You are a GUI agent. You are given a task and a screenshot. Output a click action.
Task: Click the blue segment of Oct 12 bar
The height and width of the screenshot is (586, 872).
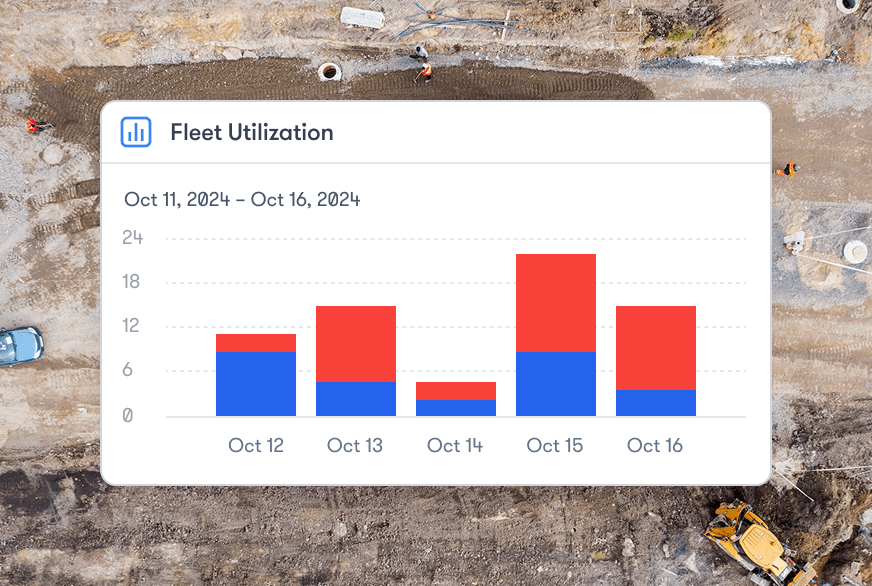click(256, 384)
